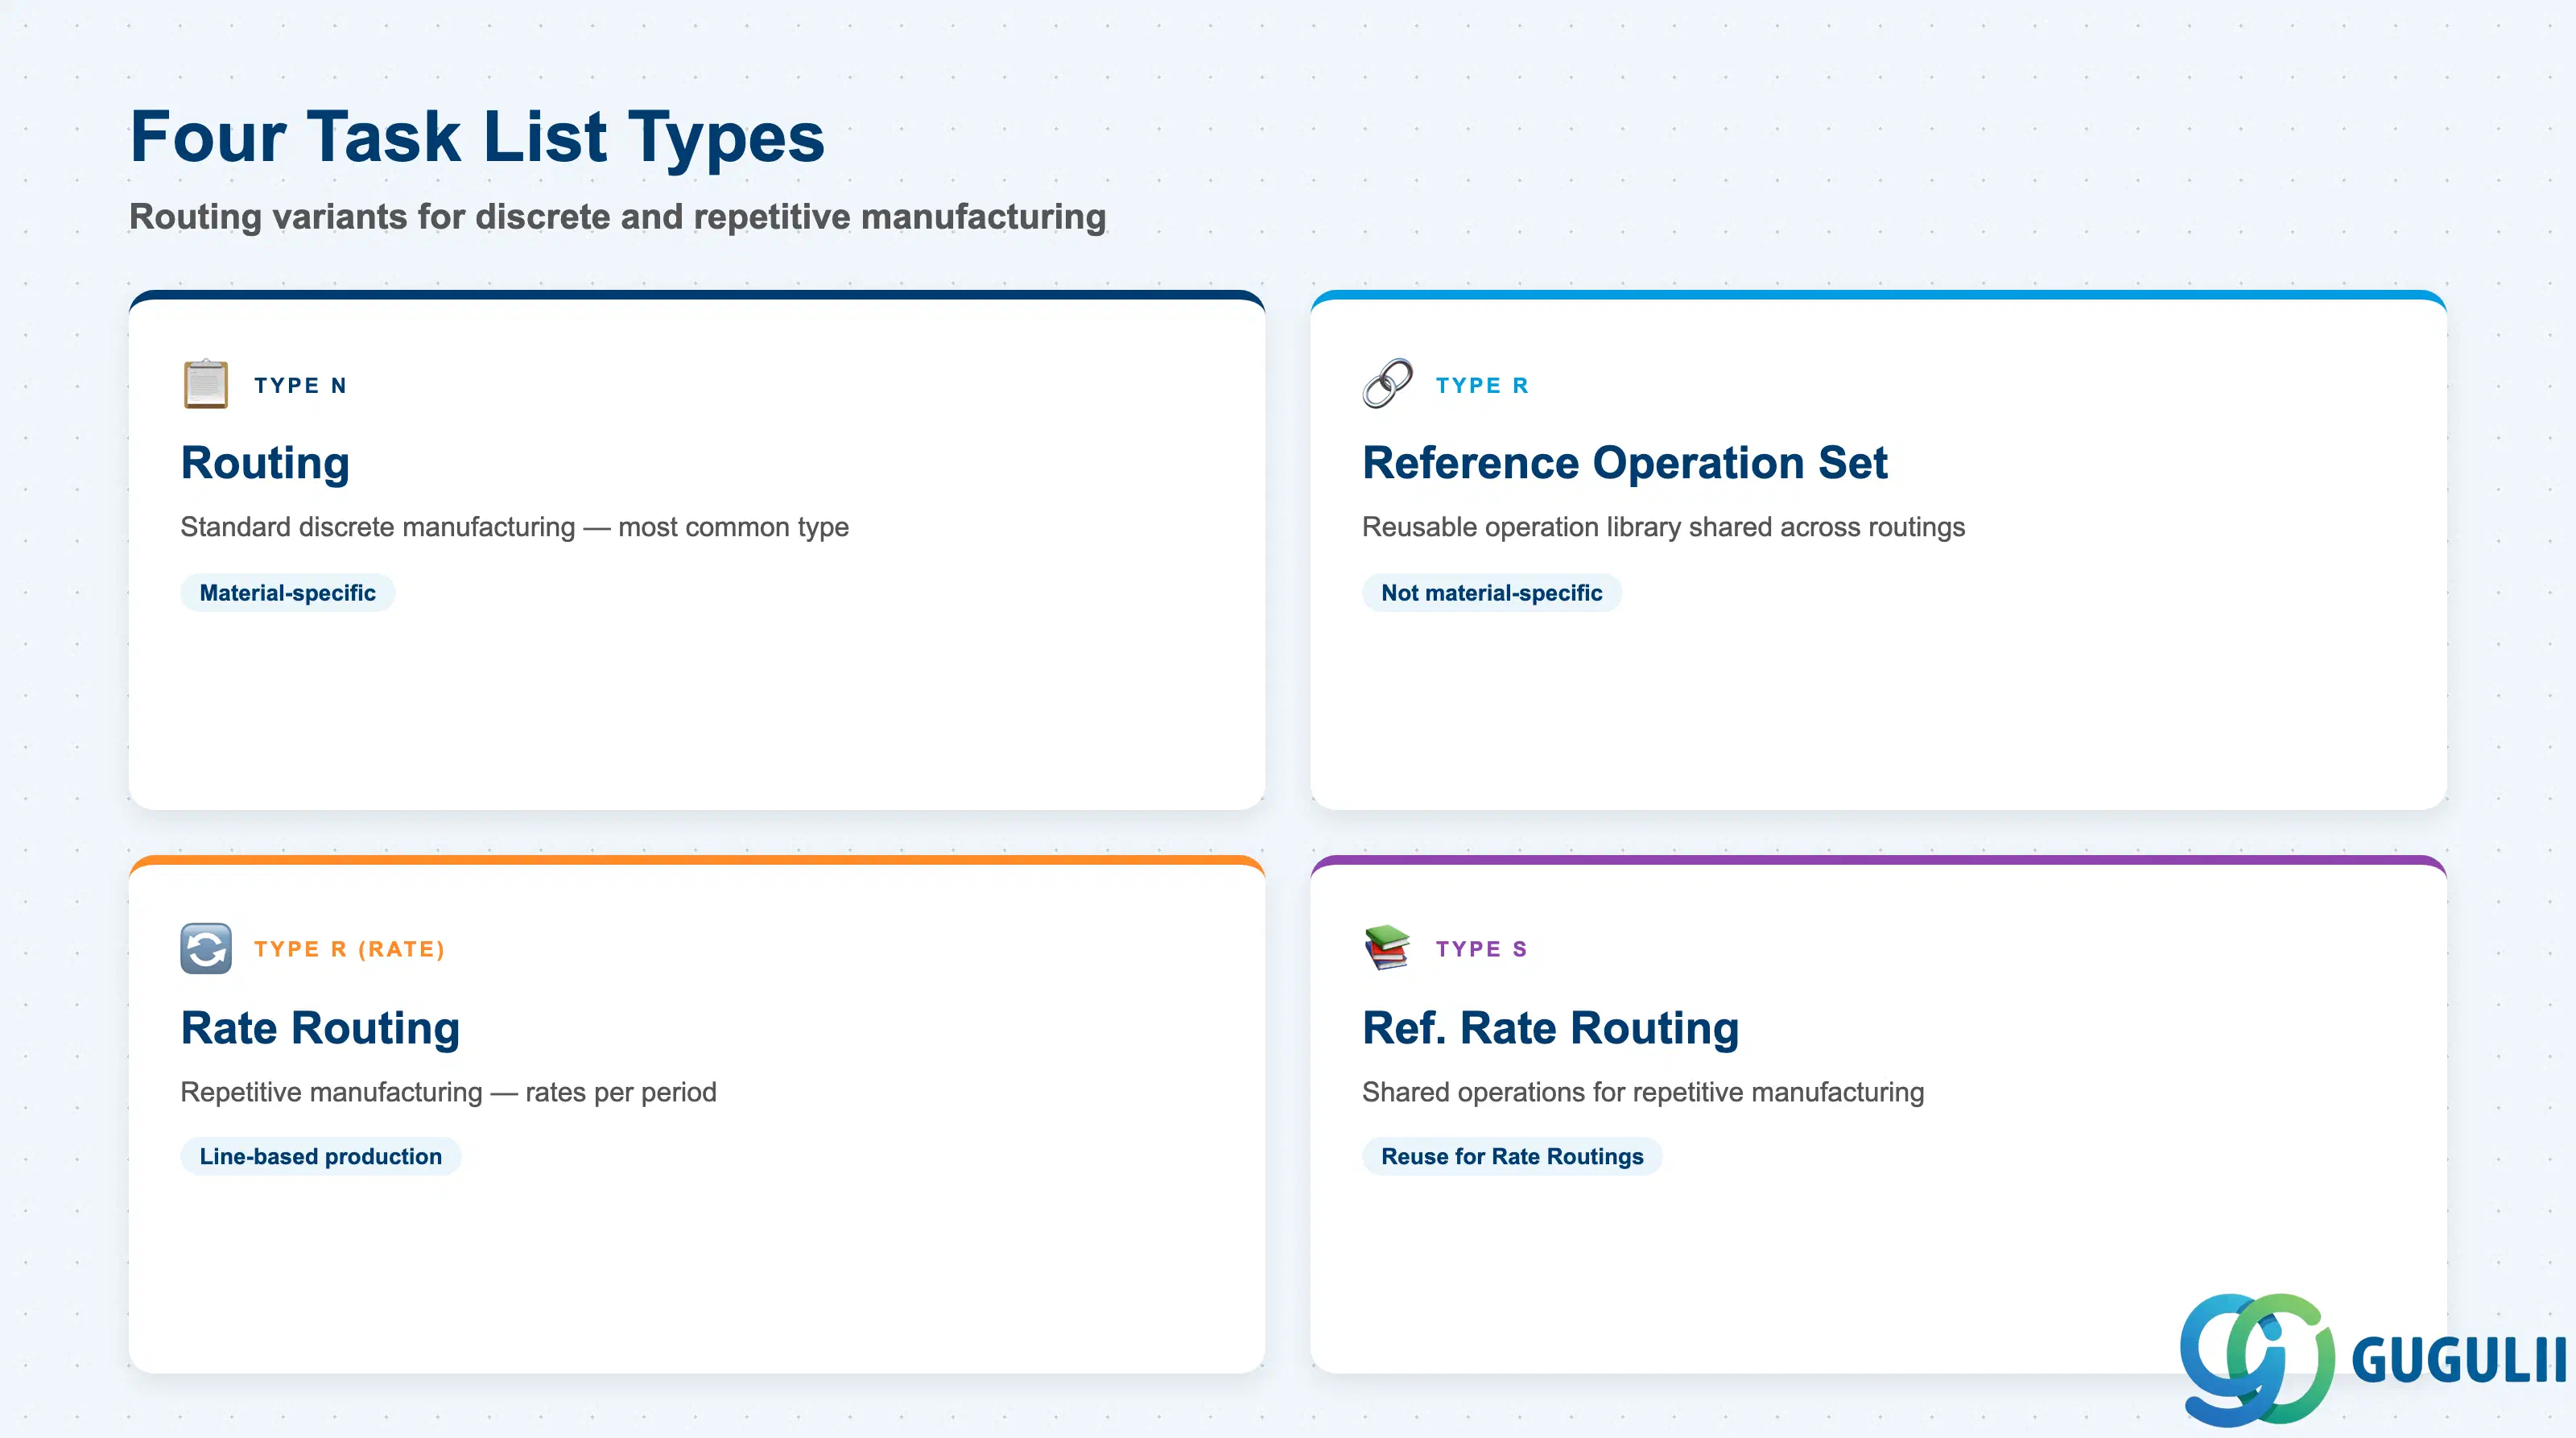Click the blue 'TYPE R' label
This screenshot has width=2576, height=1438.
(1482, 385)
